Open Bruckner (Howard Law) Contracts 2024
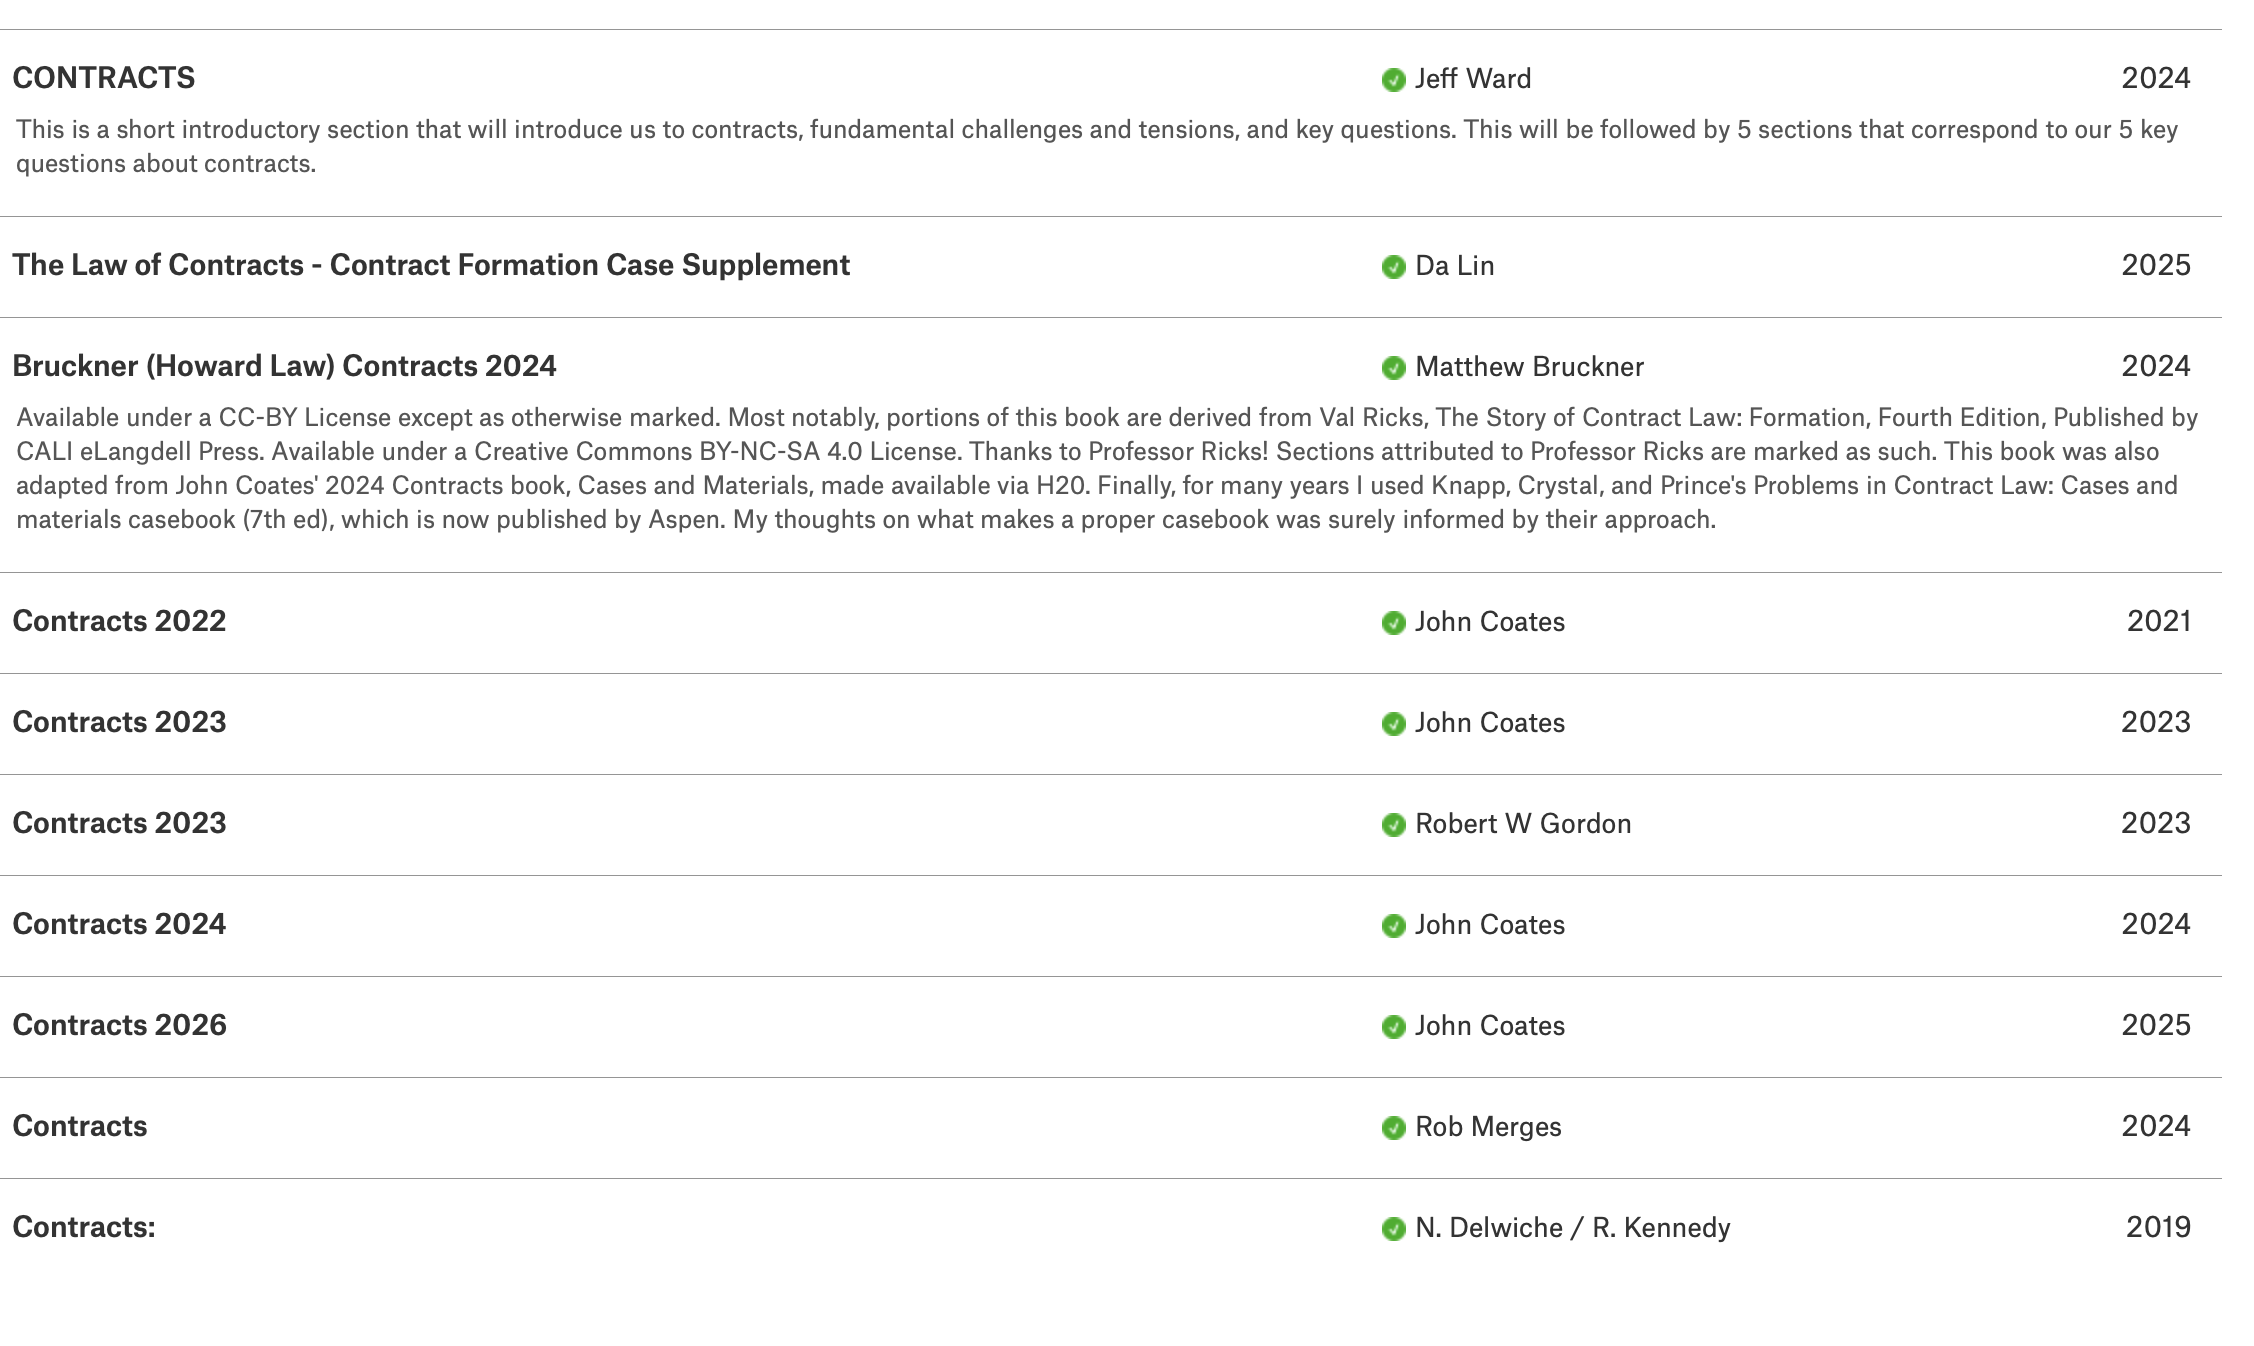This screenshot has height=1346, width=2254. point(284,366)
